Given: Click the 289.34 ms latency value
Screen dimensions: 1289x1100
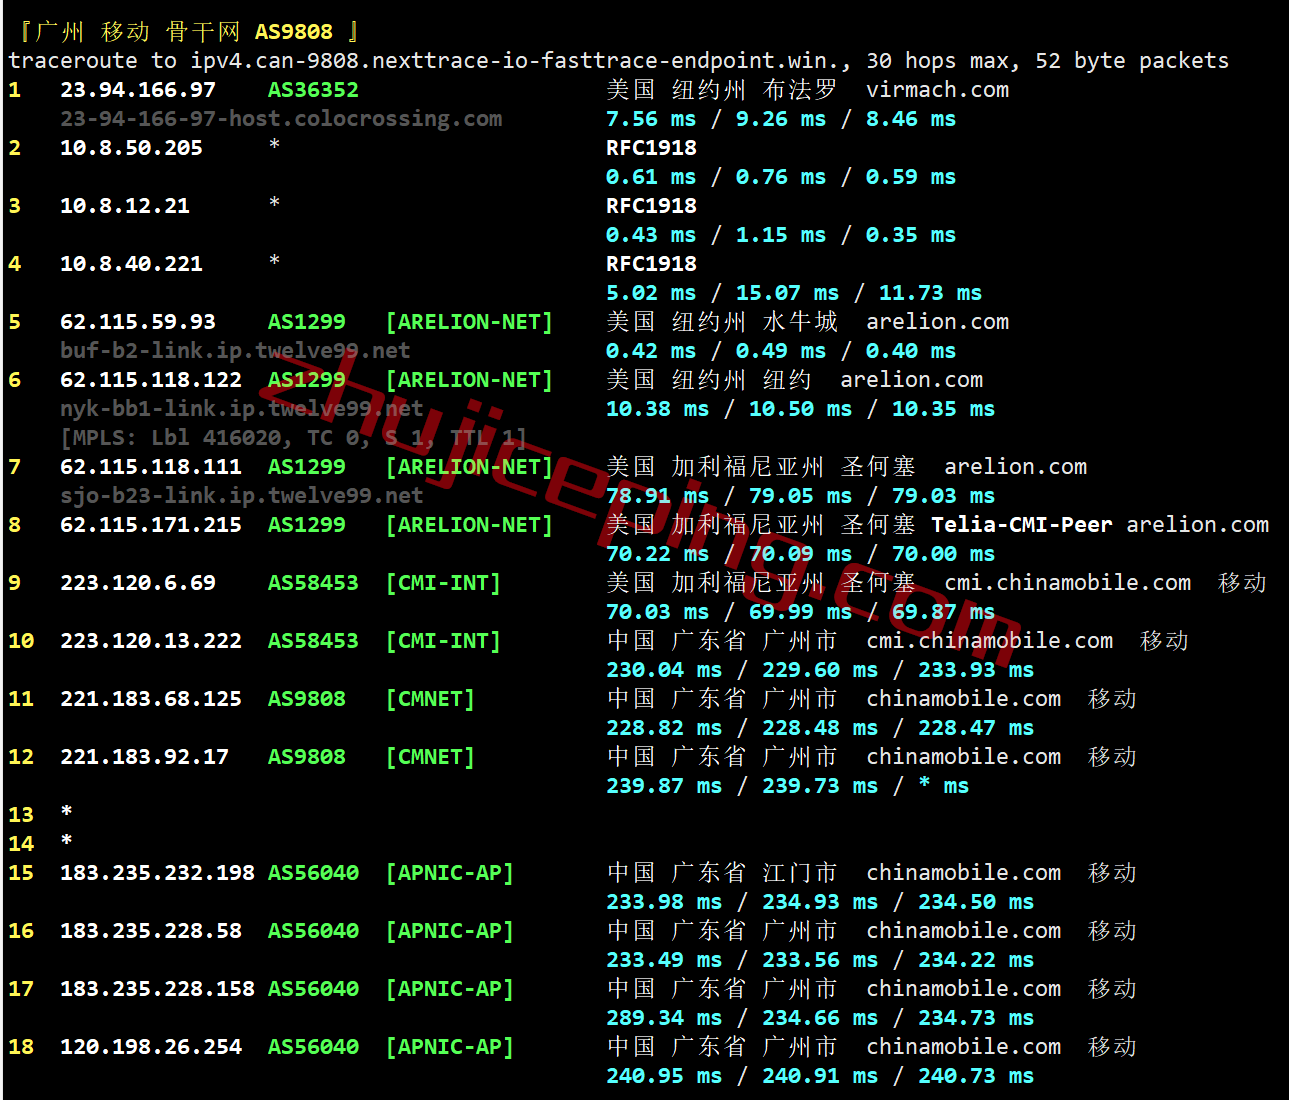Looking at the screenshot, I should (664, 1018).
